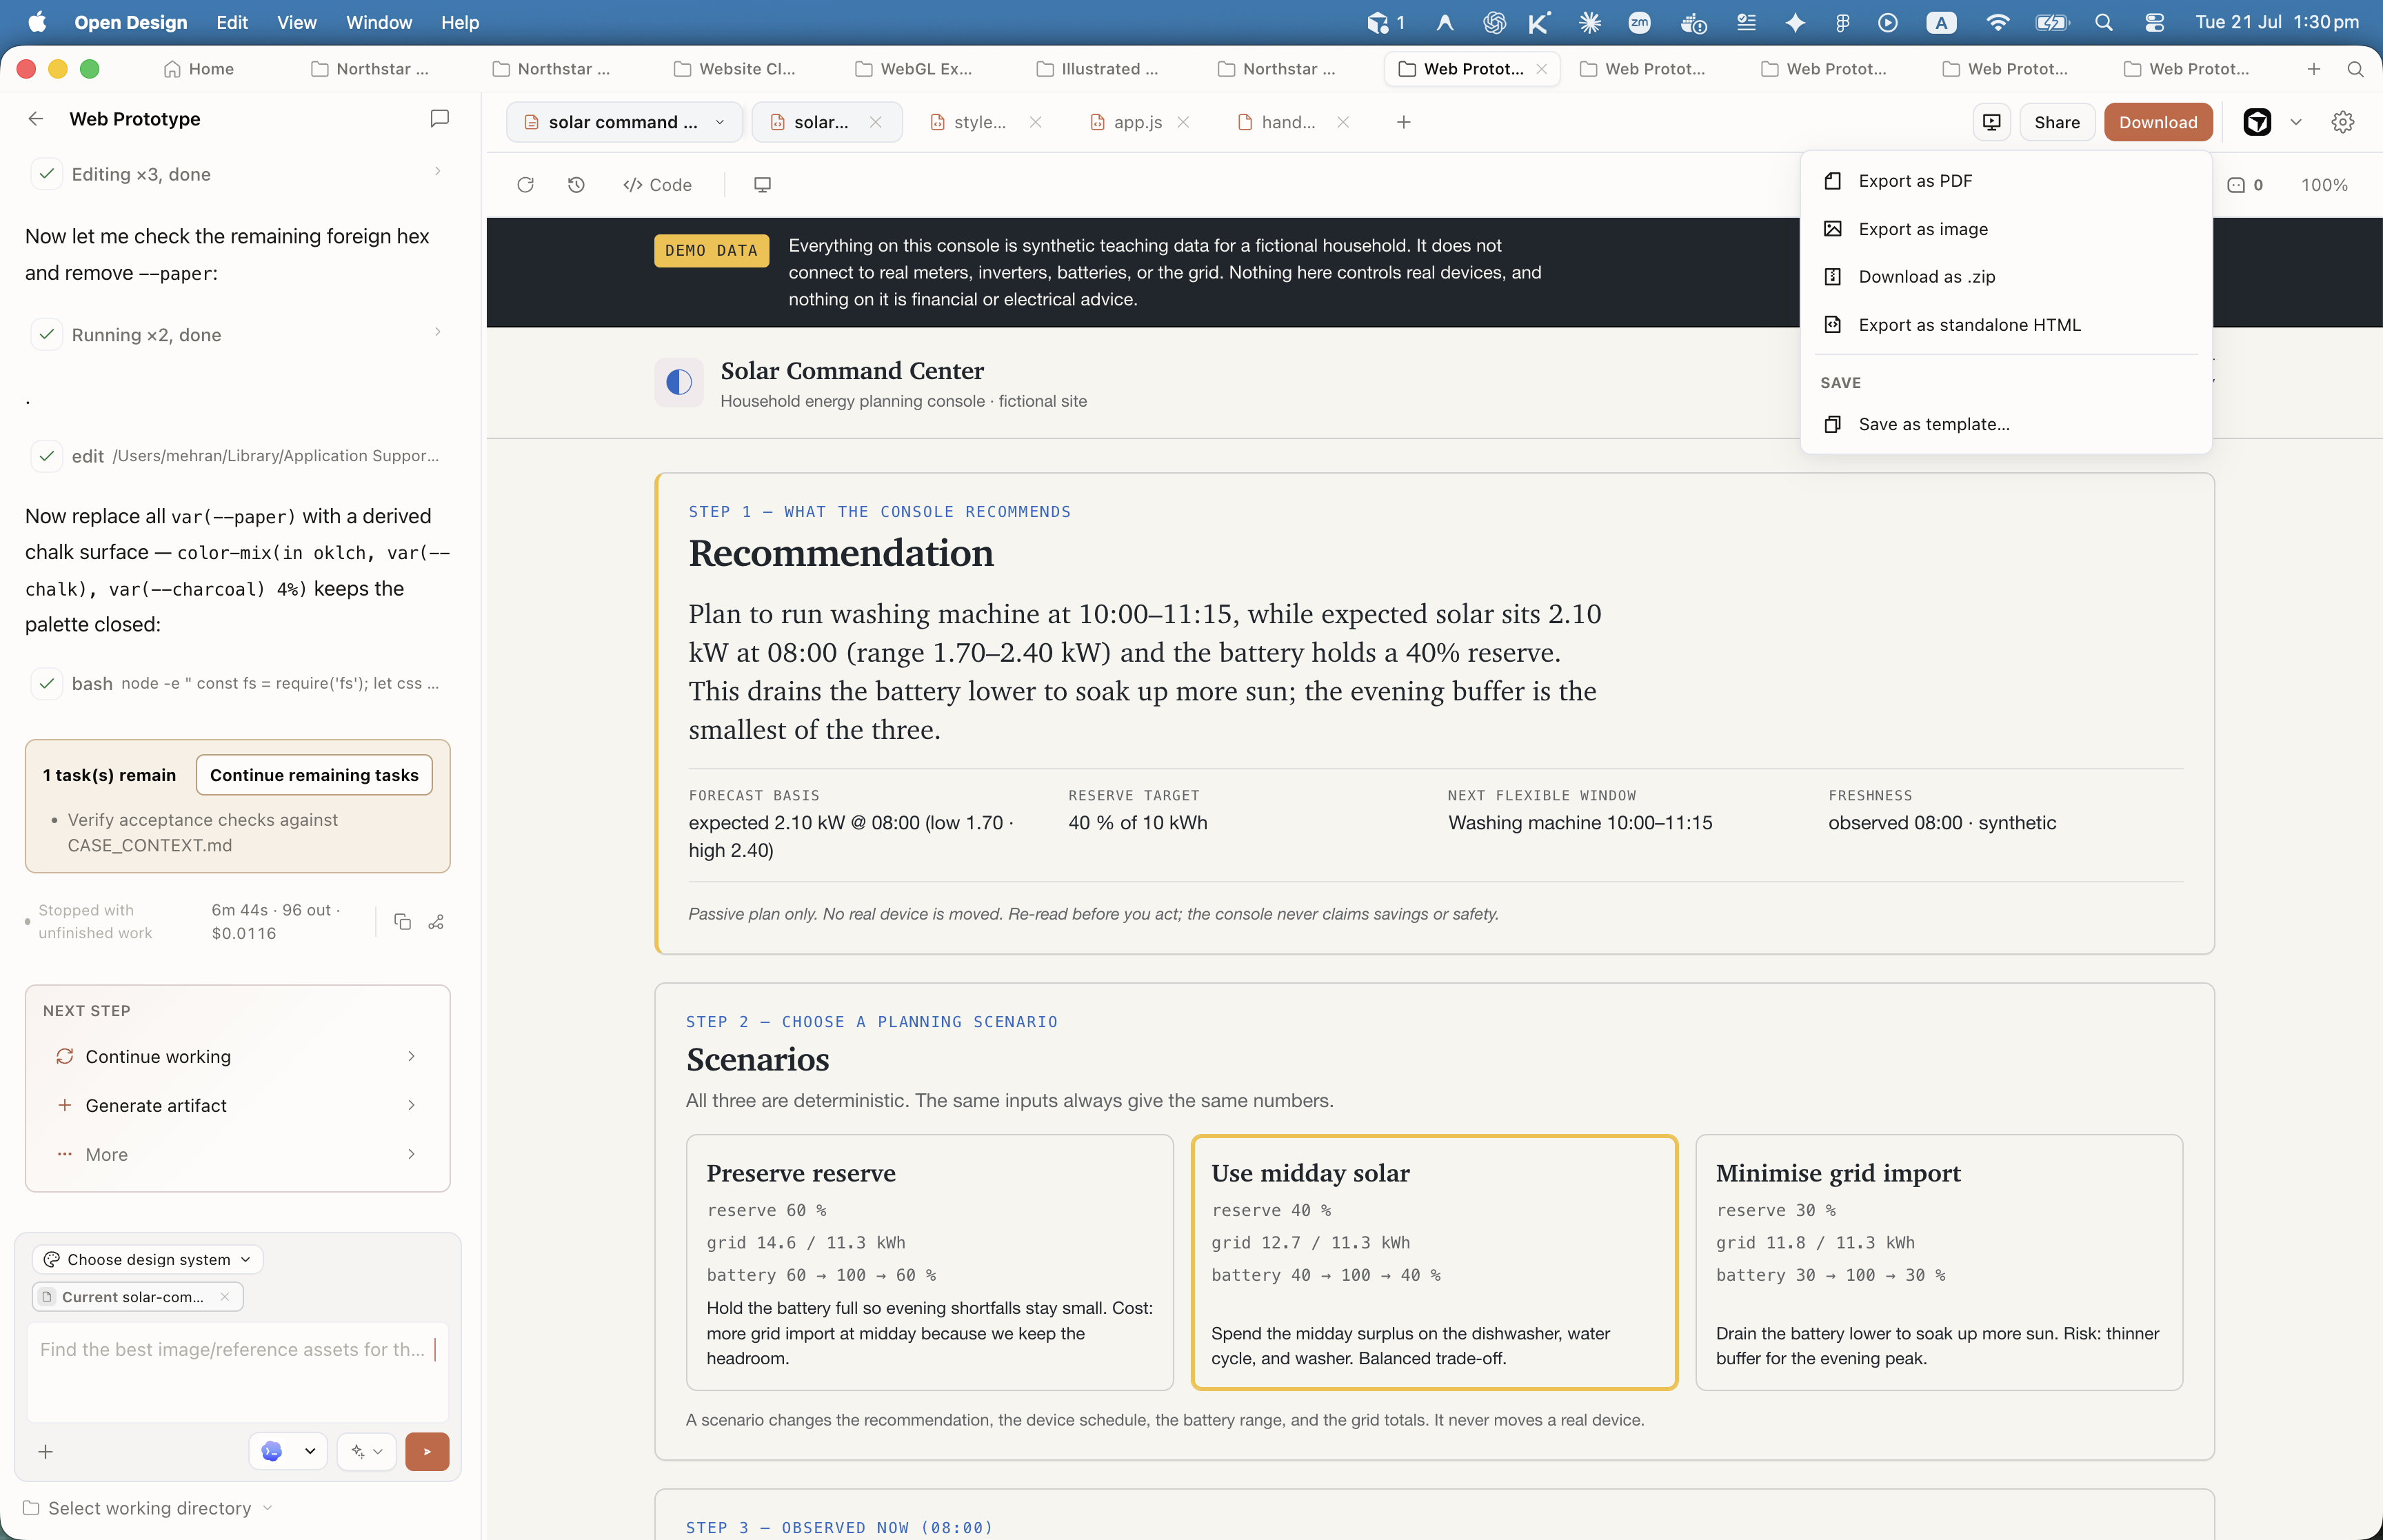Select the Use midday solar scenario card

coord(1434,1262)
